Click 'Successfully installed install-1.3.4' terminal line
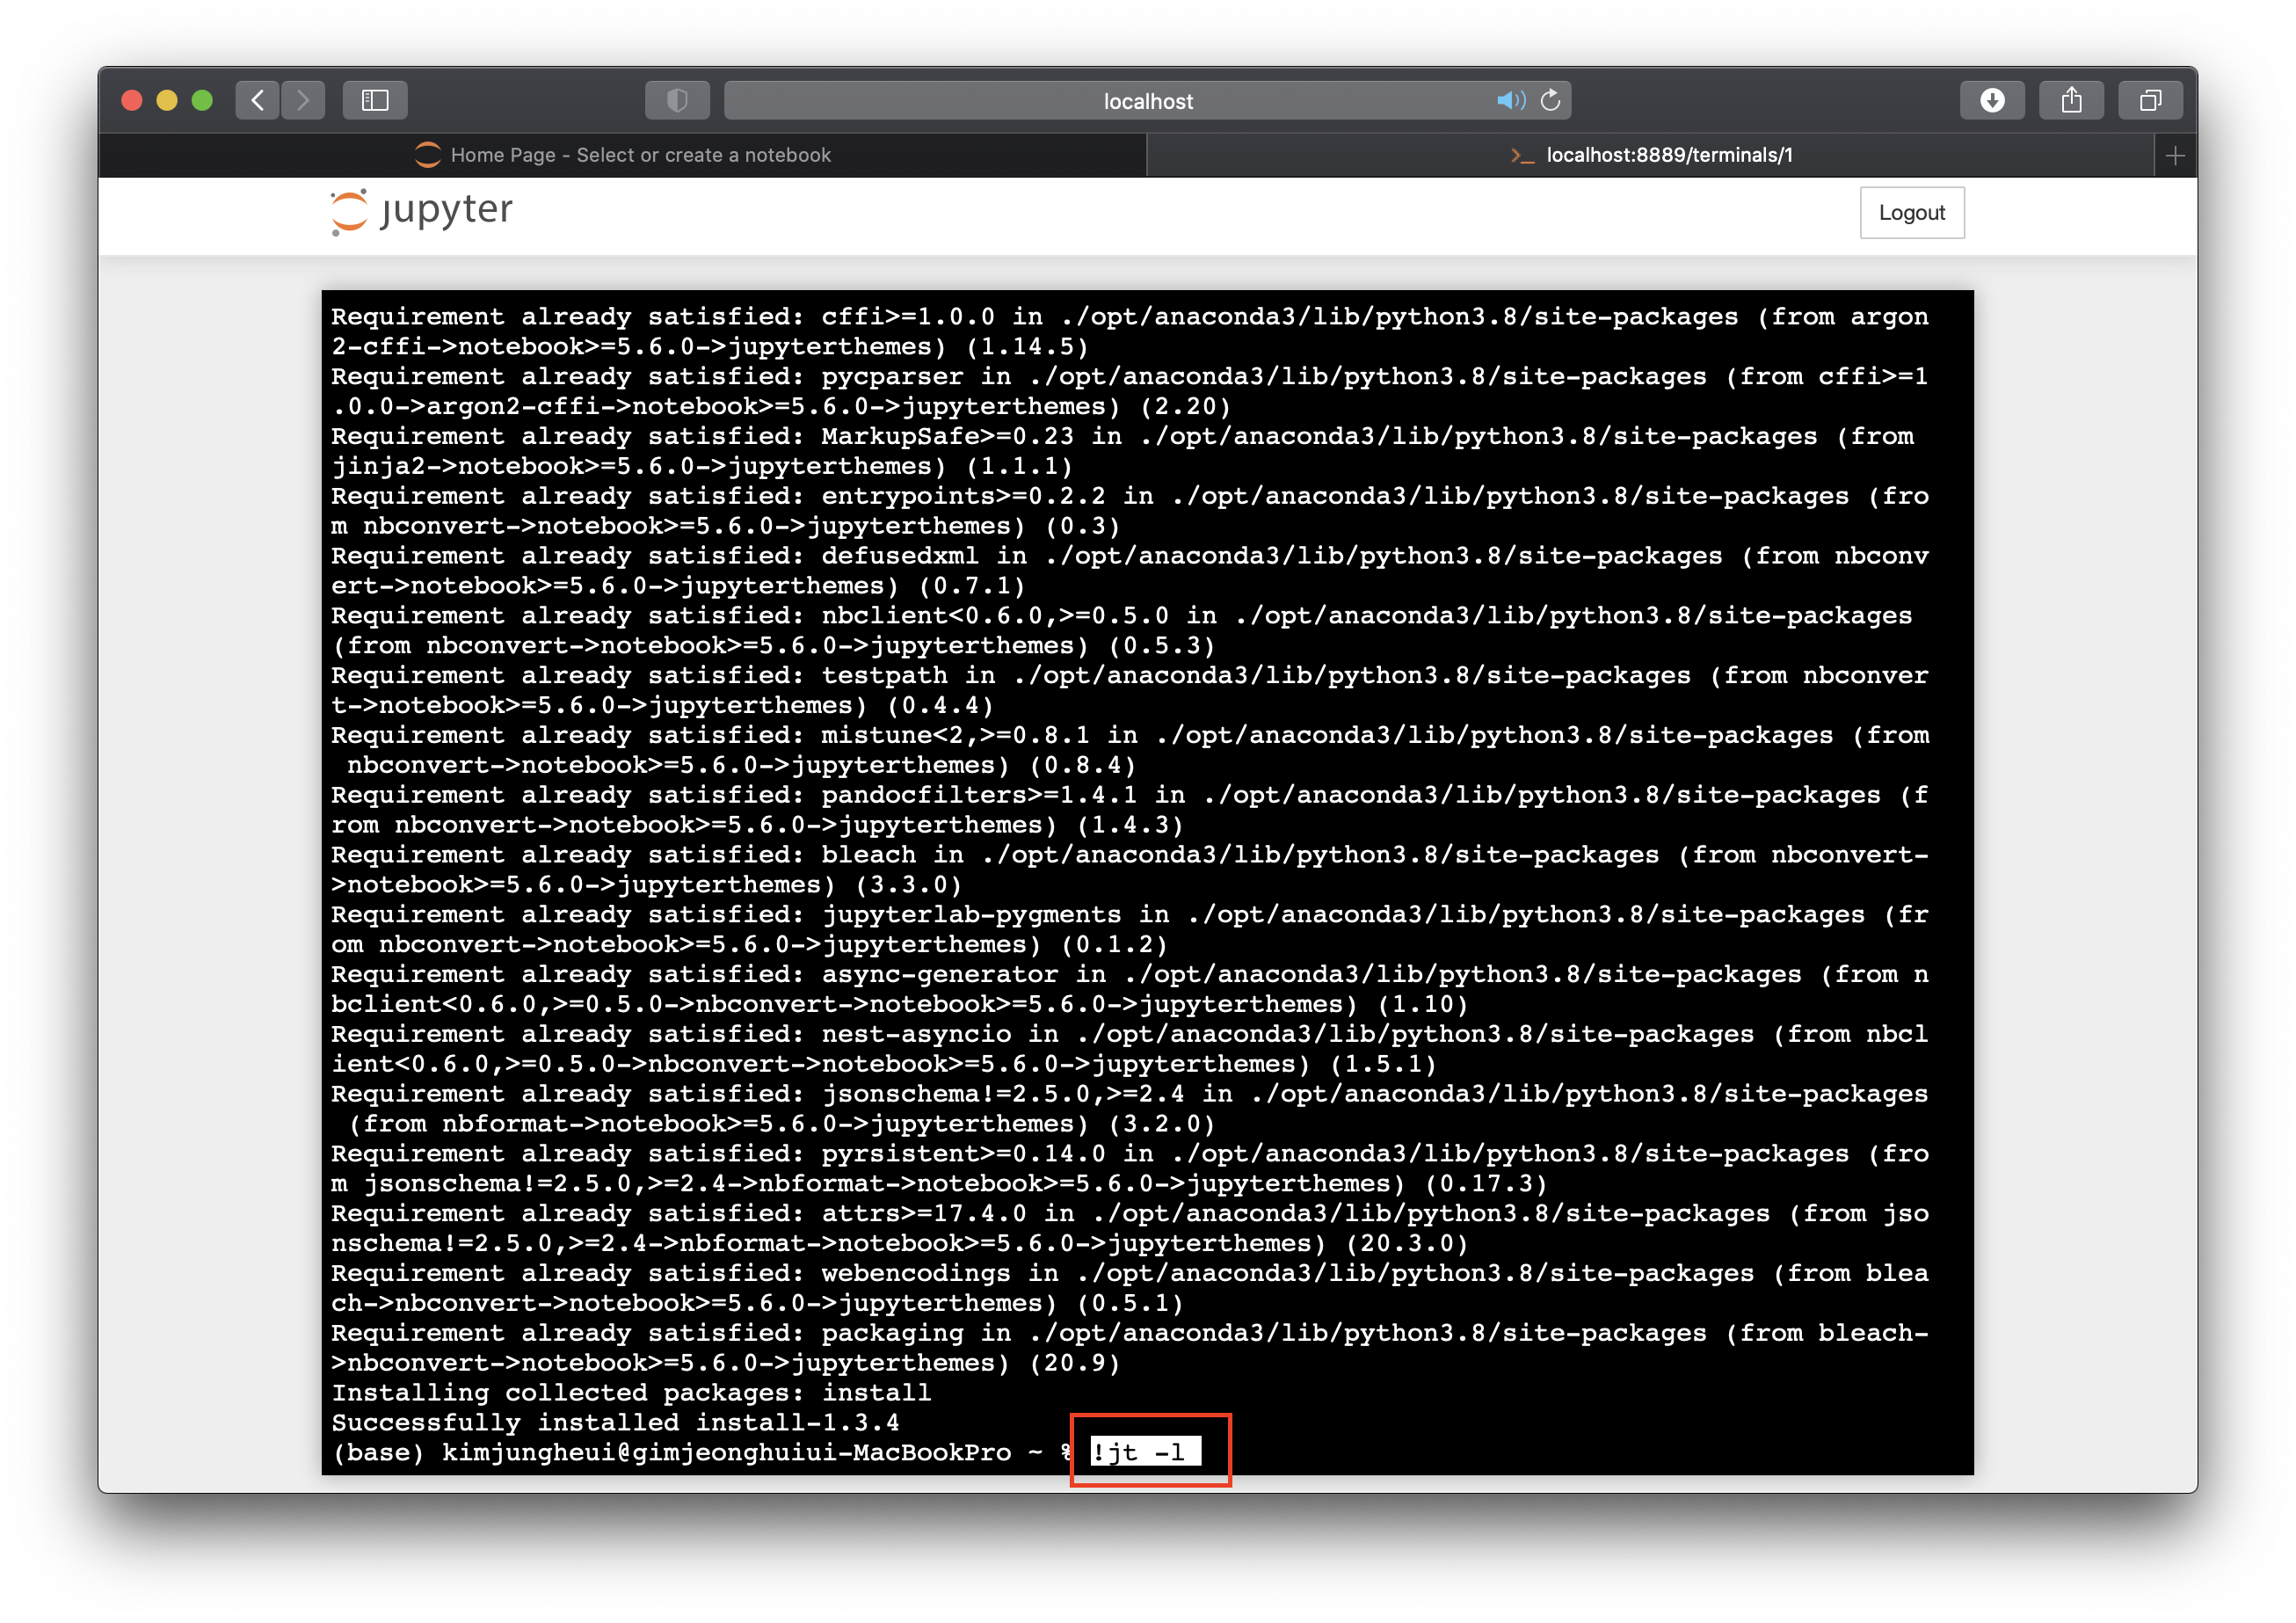 pyautogui.click(x=615, y=1422)
